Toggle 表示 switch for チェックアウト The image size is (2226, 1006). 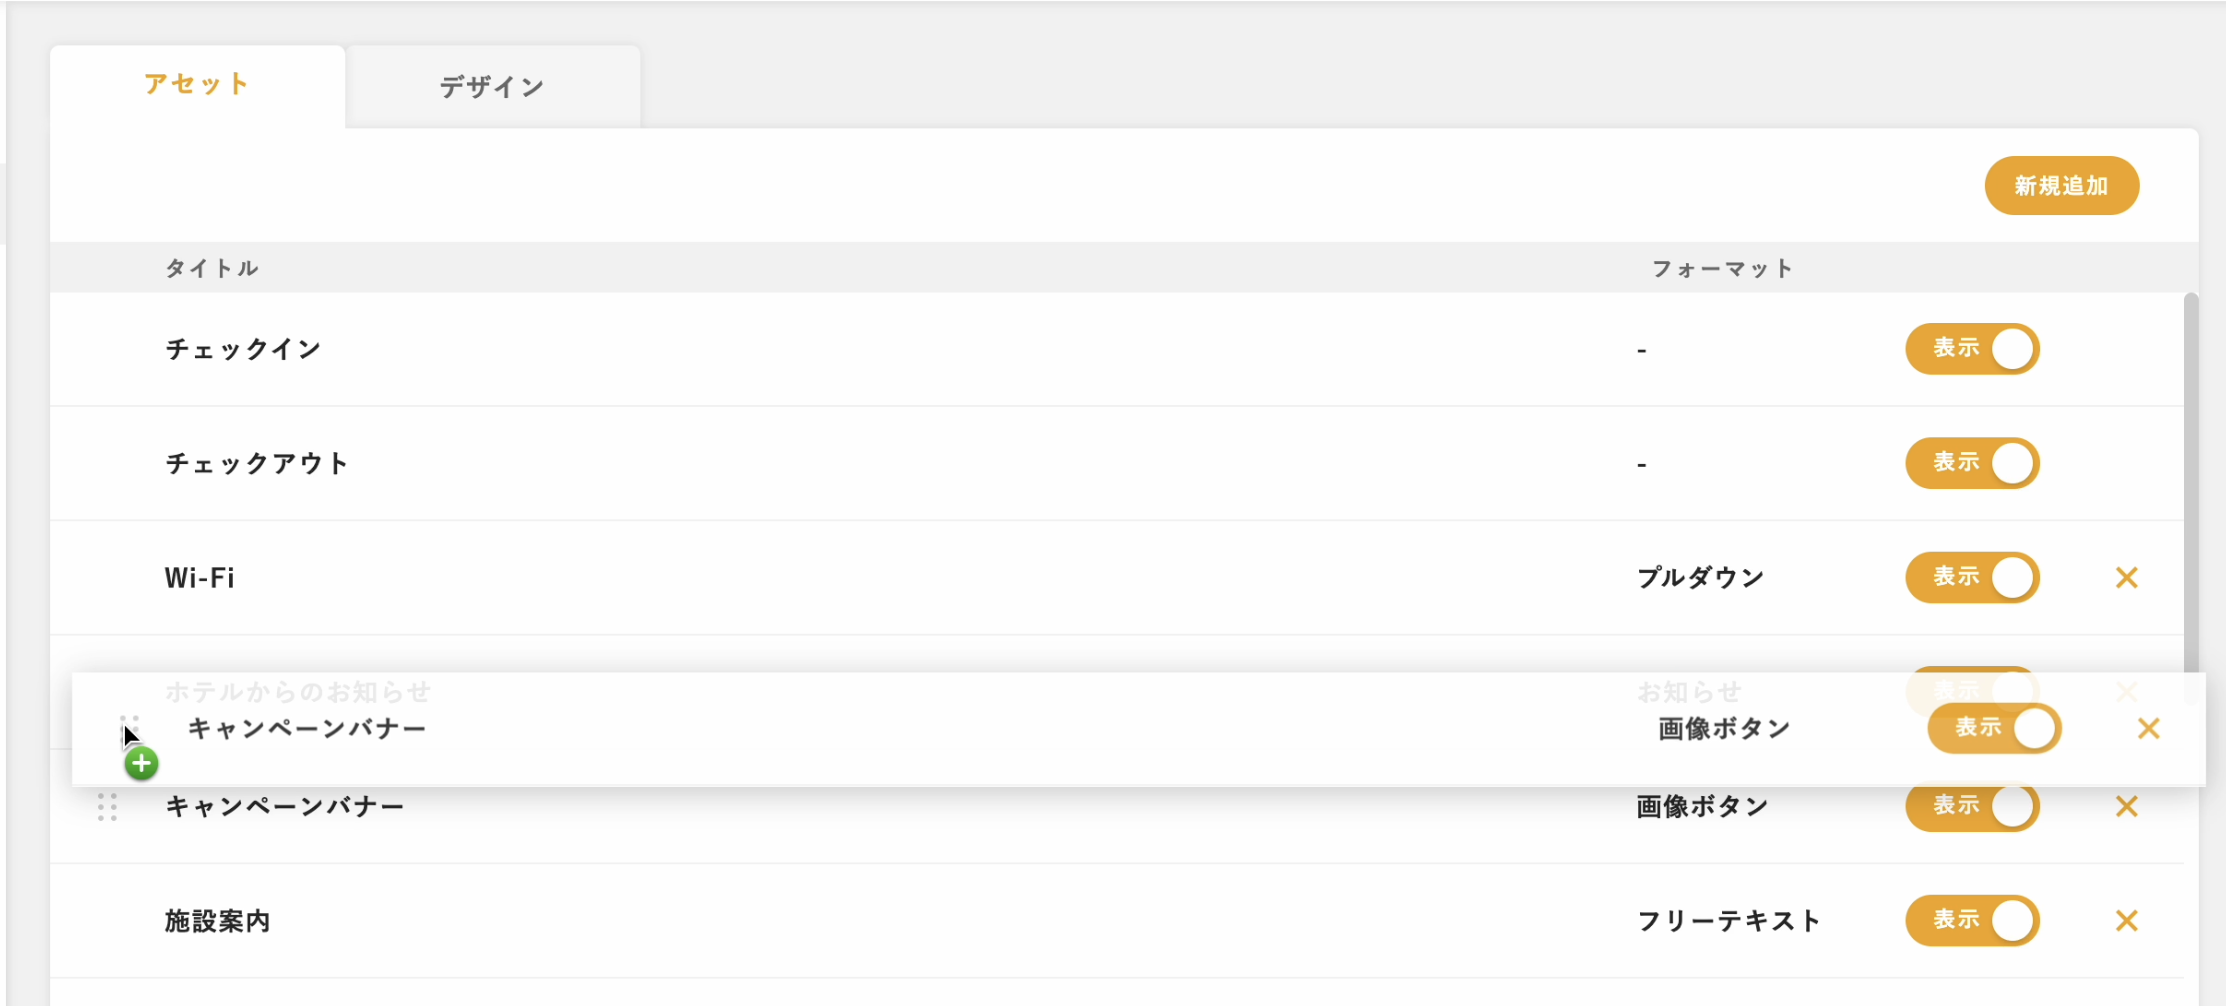[1972, 462]
